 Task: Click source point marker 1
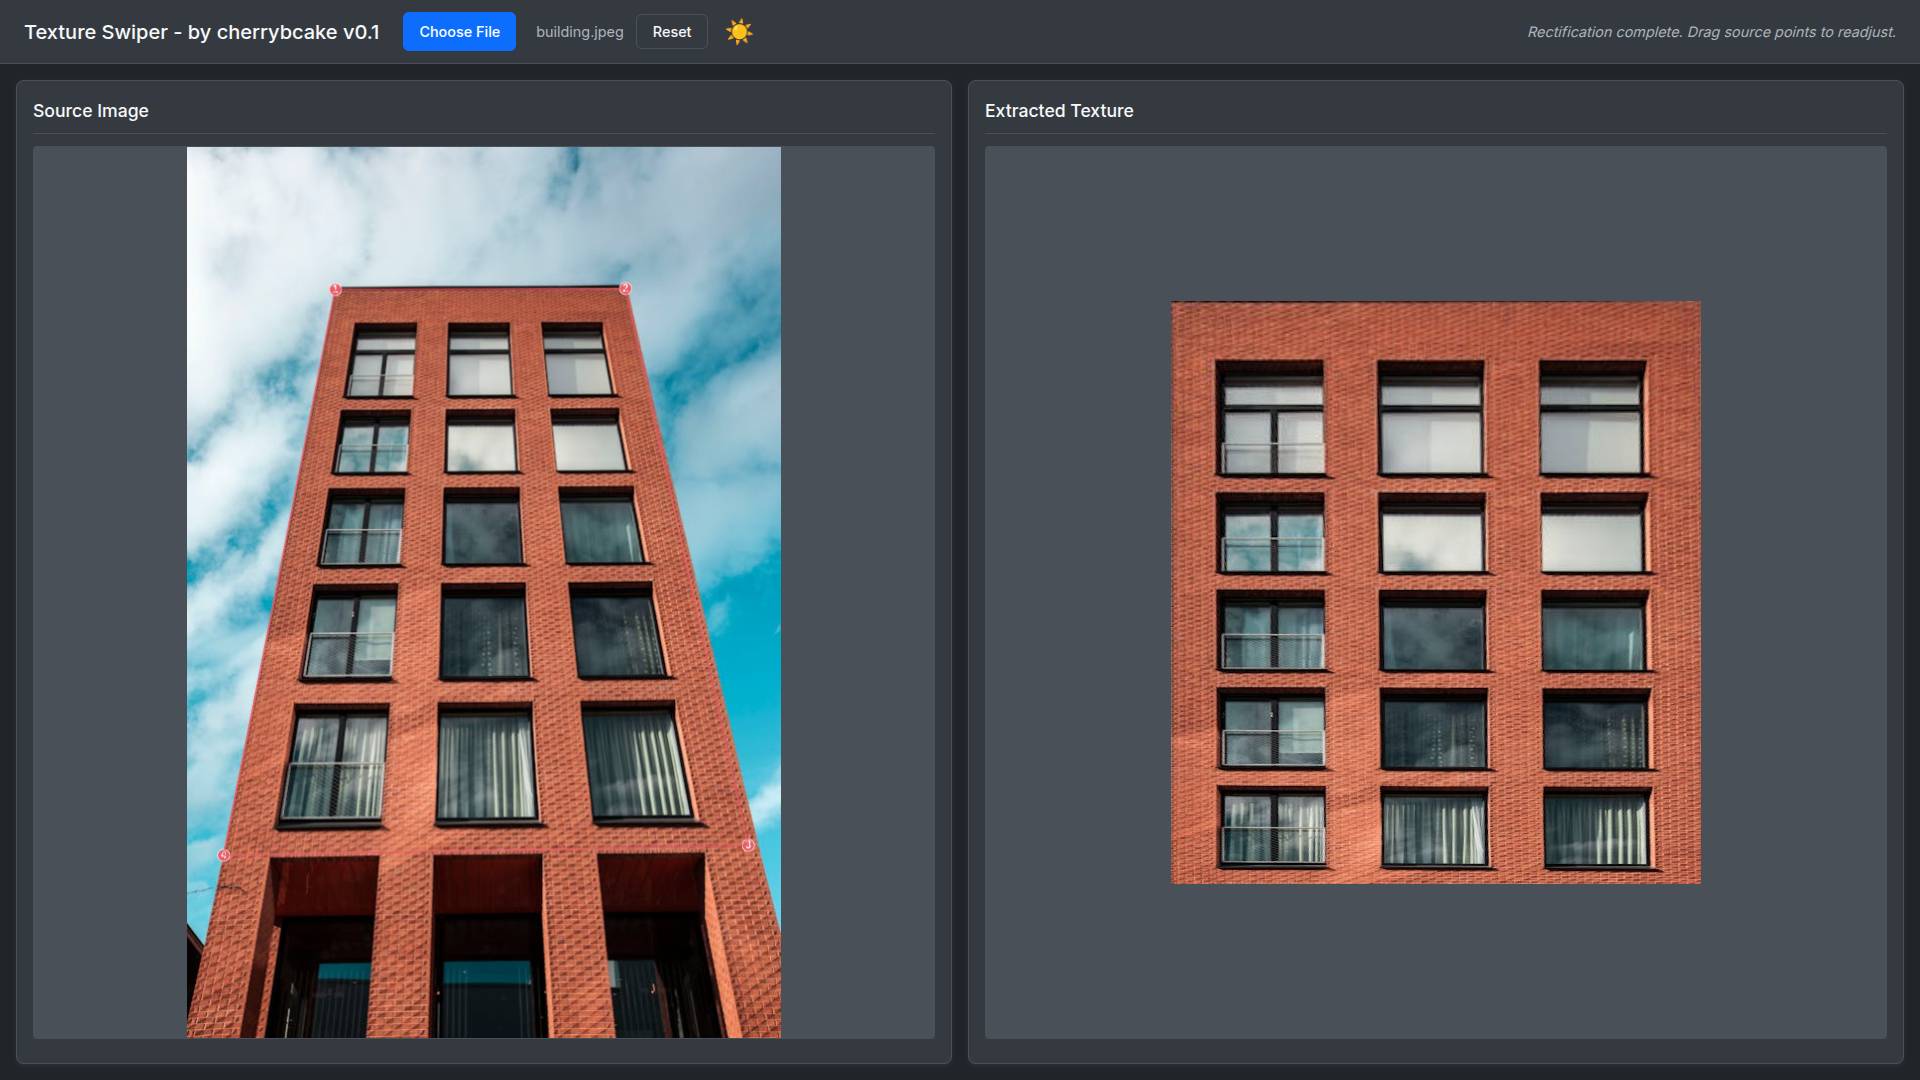click(x=336, y=290)
